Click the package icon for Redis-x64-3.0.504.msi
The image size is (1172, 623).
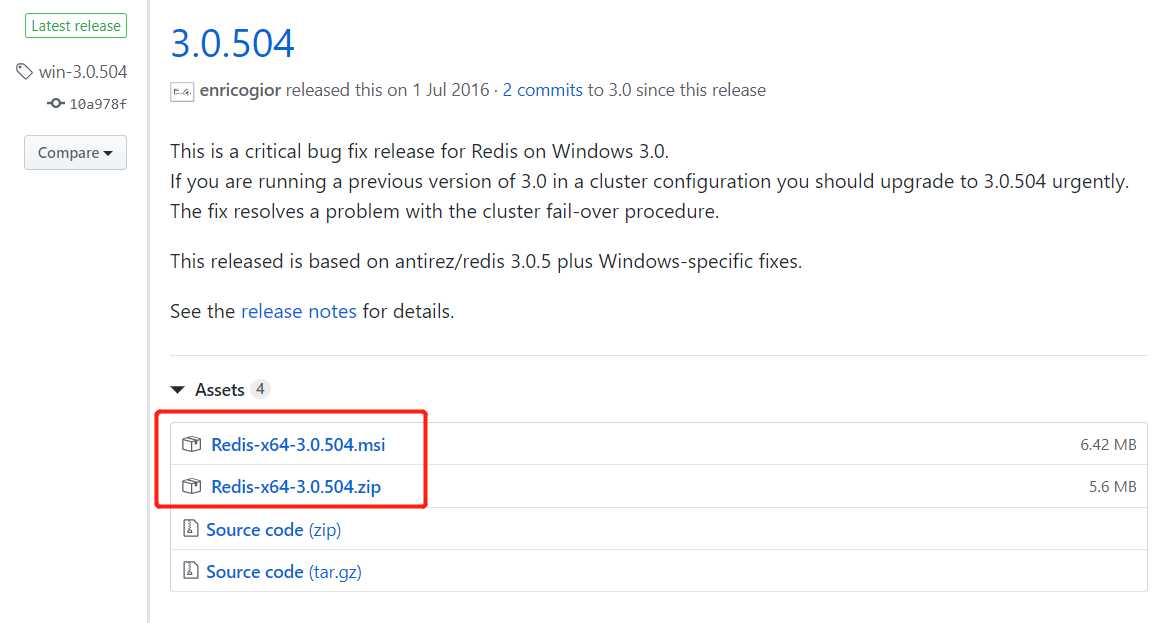(x=191, y=444)
